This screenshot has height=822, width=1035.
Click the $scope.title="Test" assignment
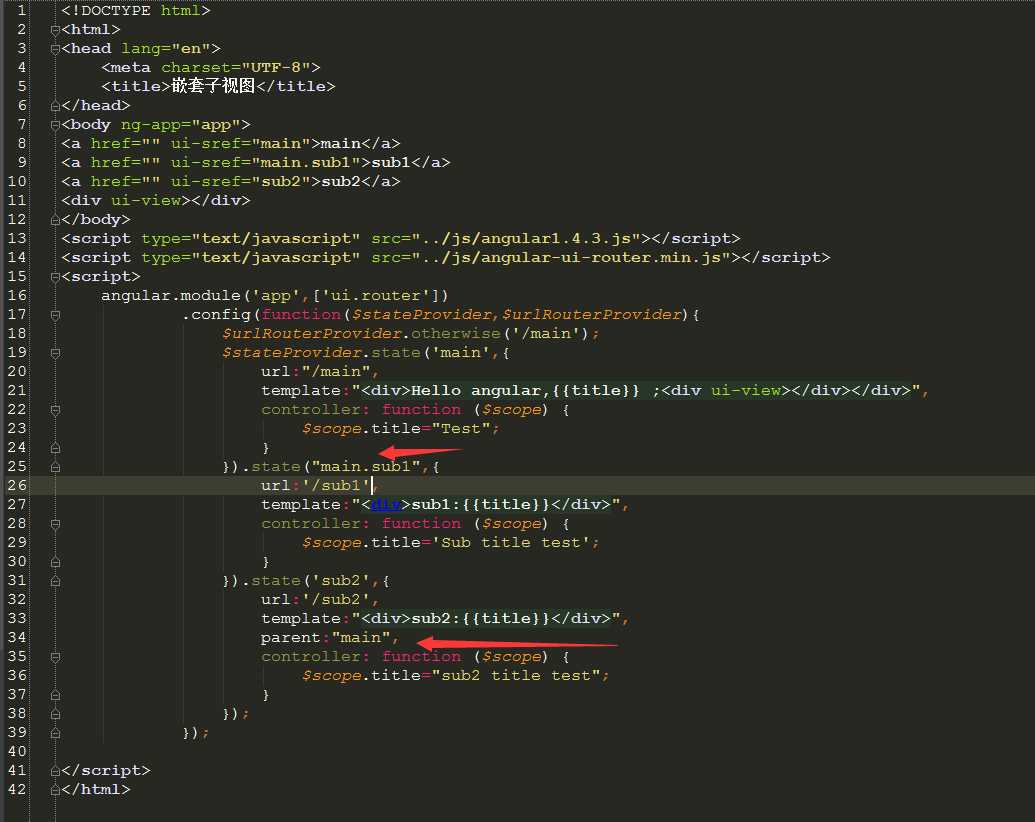point(400,428)
